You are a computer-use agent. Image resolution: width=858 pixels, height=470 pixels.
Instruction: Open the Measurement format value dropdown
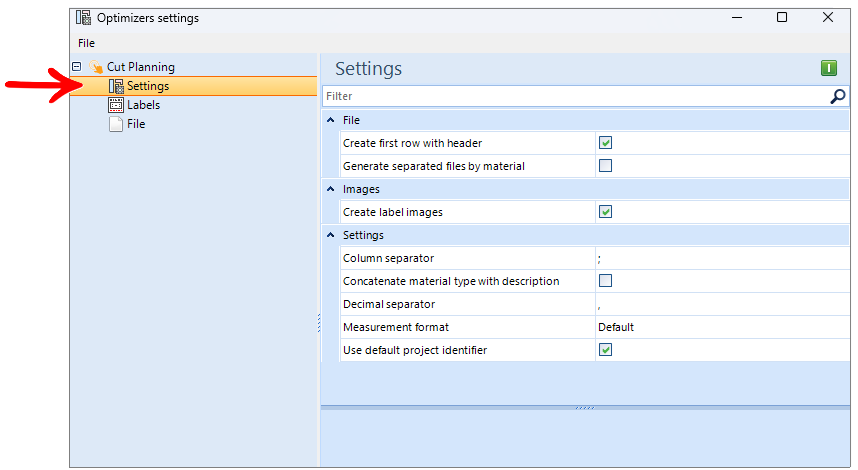[x=722, y=327]
